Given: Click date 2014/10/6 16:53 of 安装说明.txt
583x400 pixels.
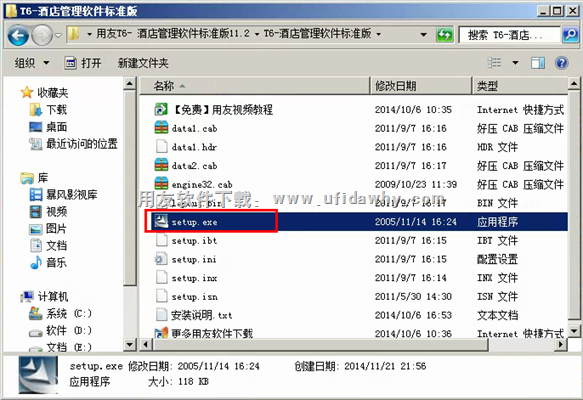Looking at the screenshot, I should (x=413, y=315).
